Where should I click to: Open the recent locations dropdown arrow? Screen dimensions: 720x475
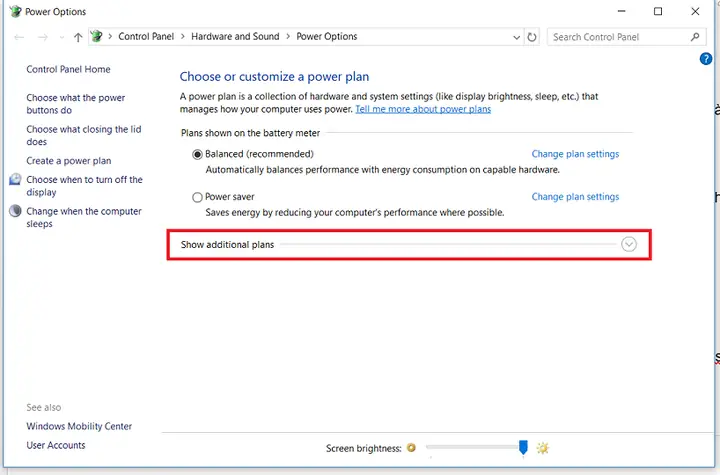coord(62,38)
